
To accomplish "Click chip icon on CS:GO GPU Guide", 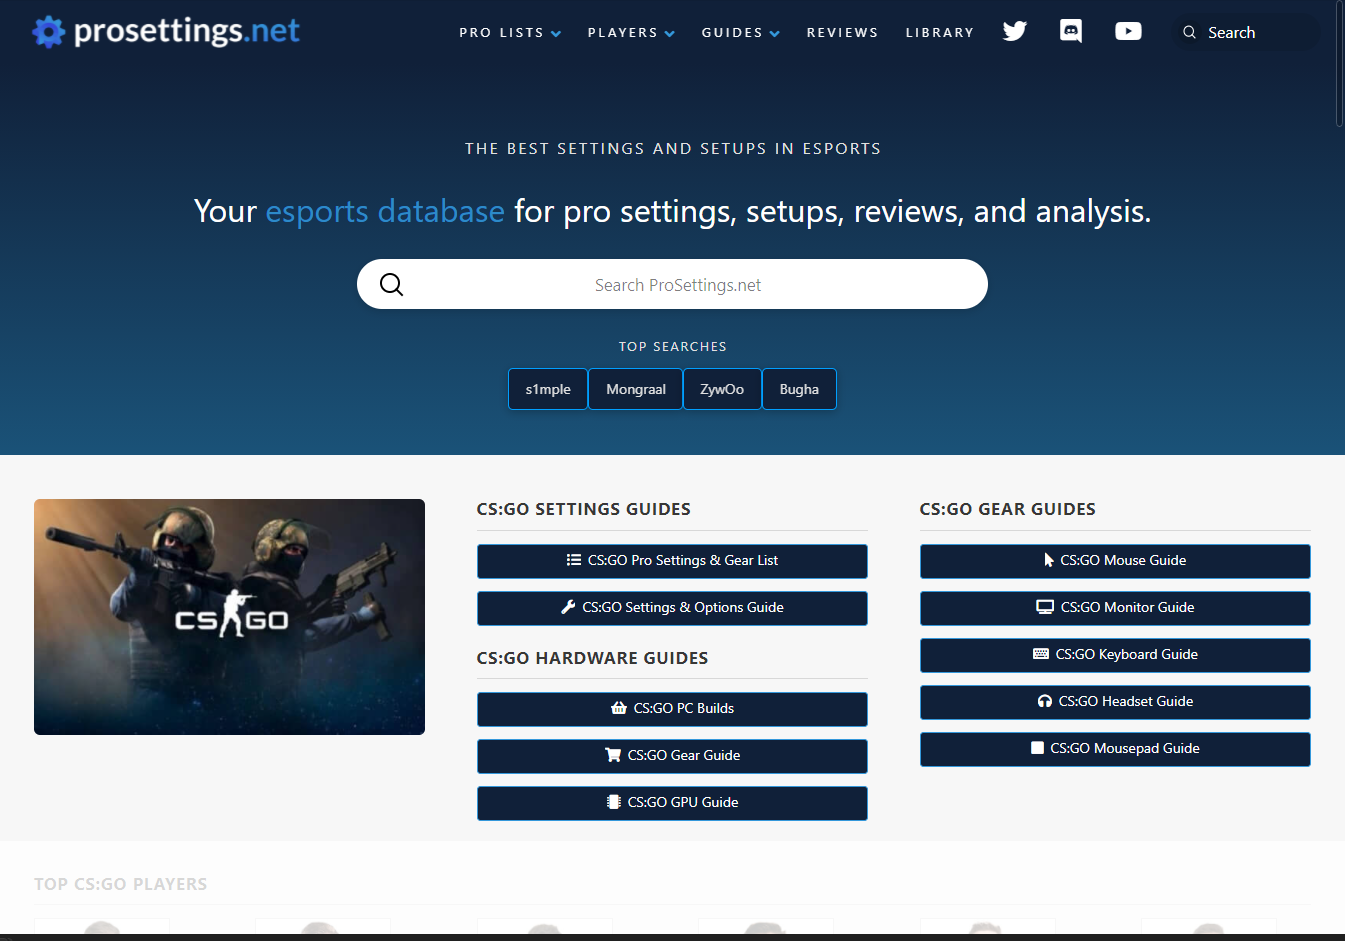I will coord(614,802).
